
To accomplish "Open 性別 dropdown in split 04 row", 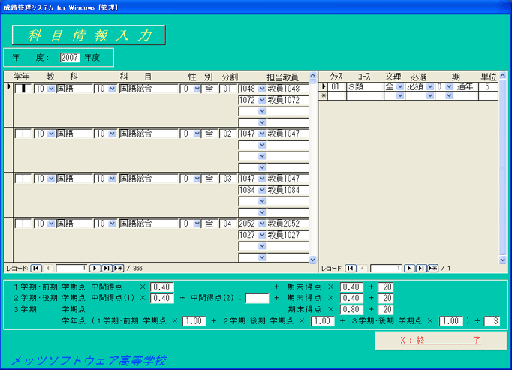I will 197,224.
